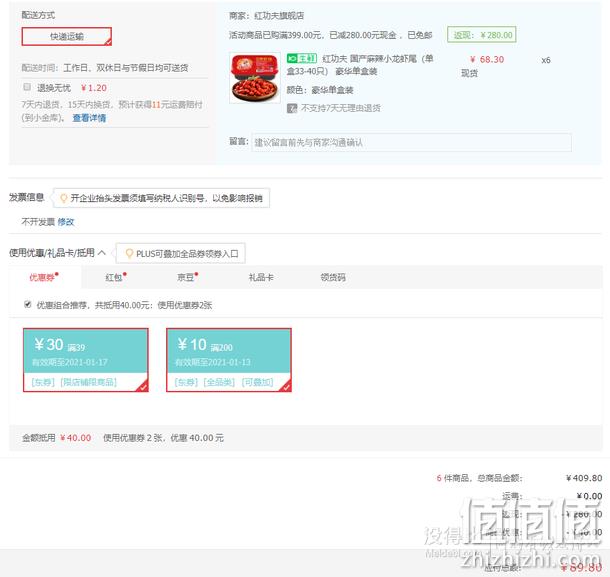
Task: Click the 返现 ¥280.00 badge
Action: tap(482, 35)
